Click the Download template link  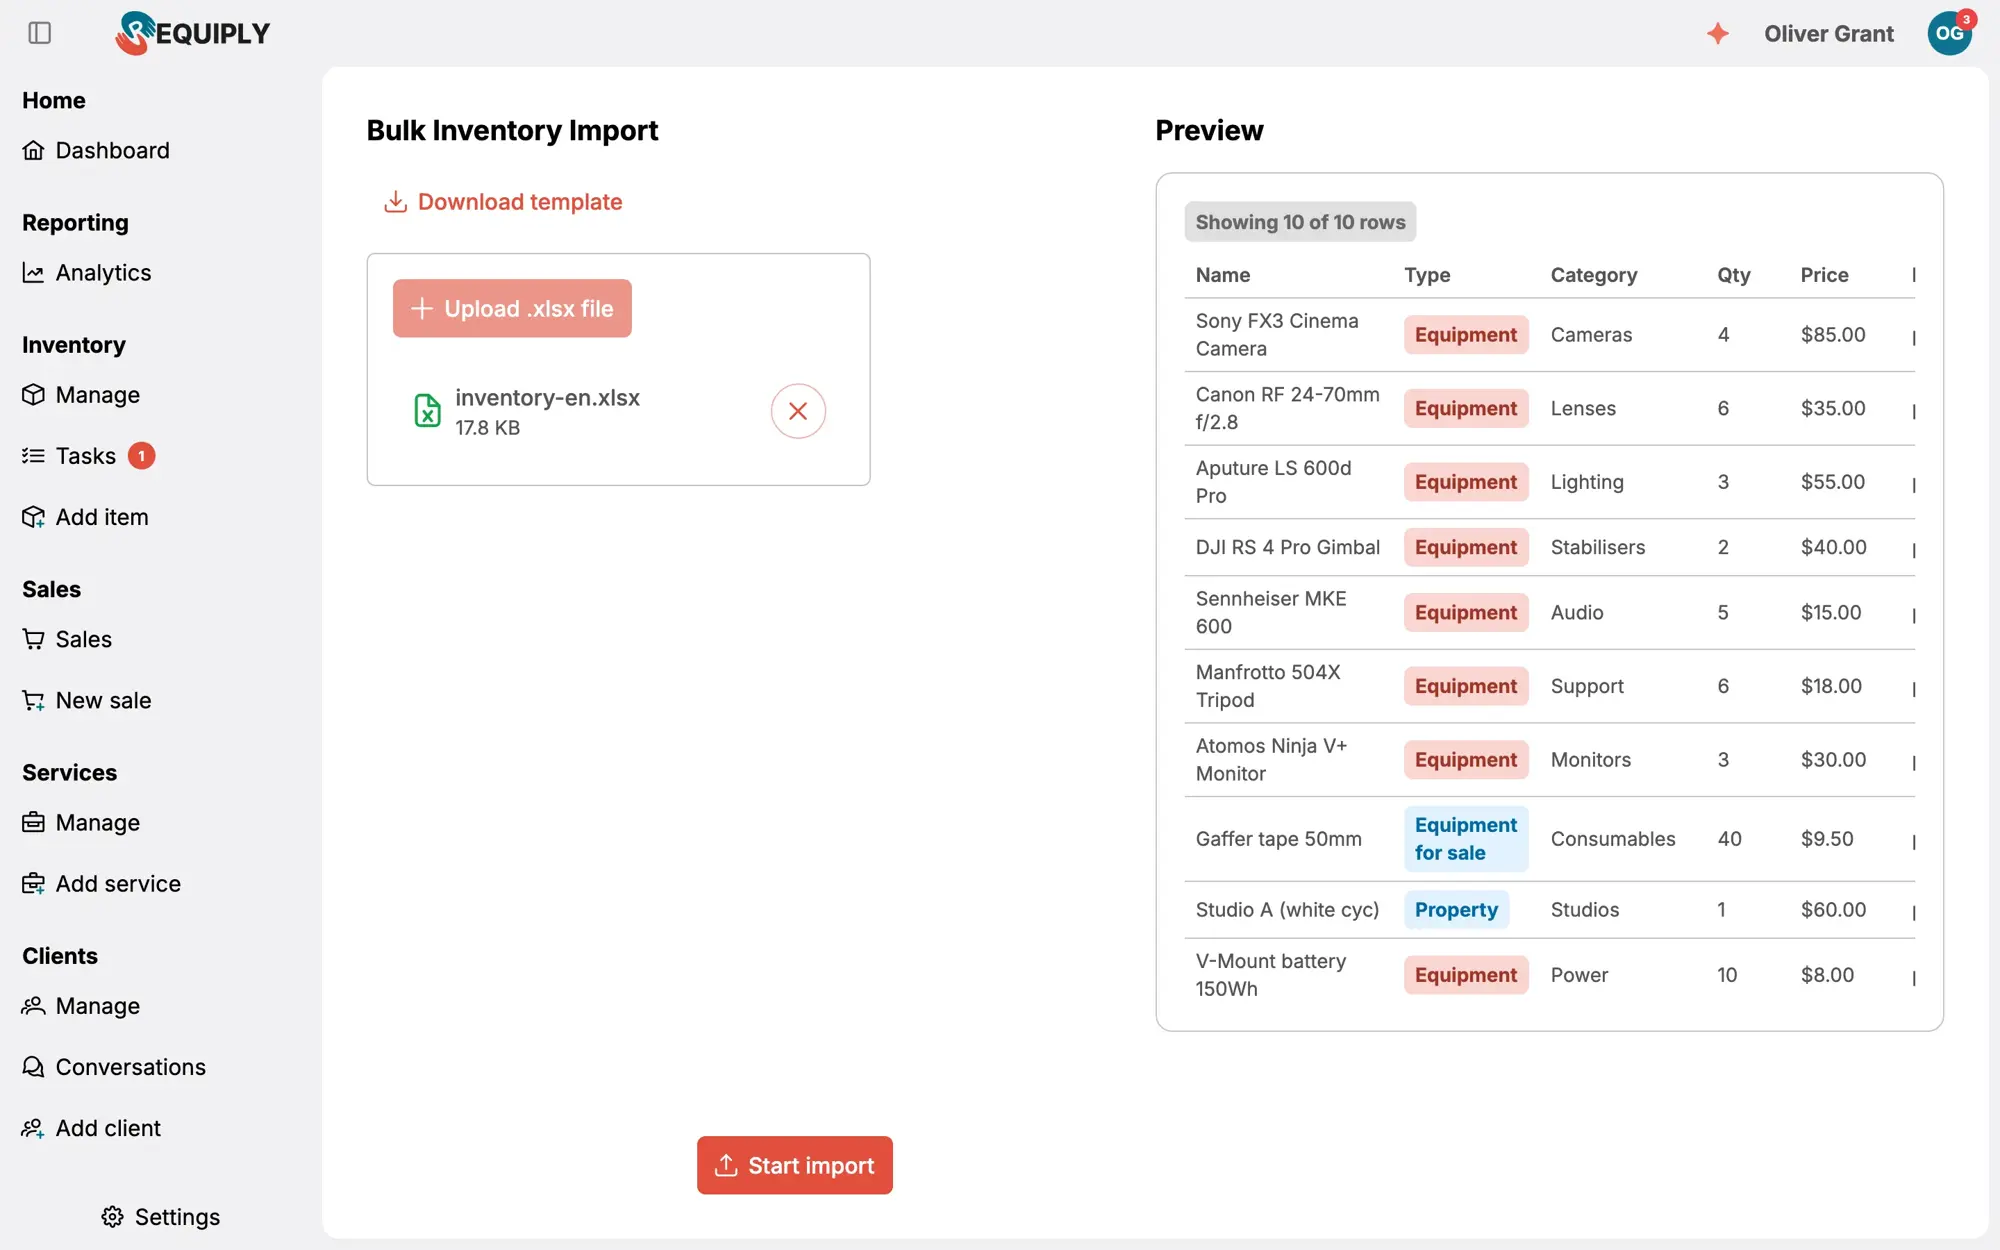tap(503, 202)
